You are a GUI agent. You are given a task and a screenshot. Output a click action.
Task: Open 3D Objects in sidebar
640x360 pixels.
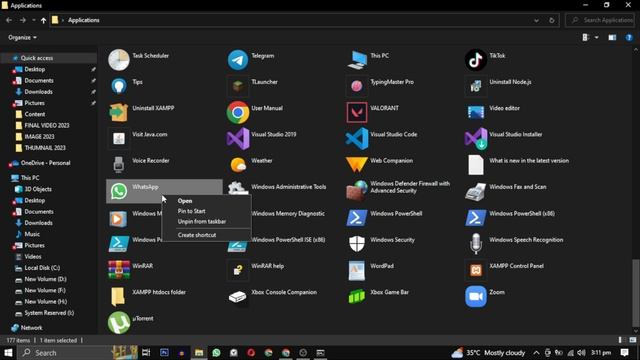pyautogui.click(x=38, y=189)
